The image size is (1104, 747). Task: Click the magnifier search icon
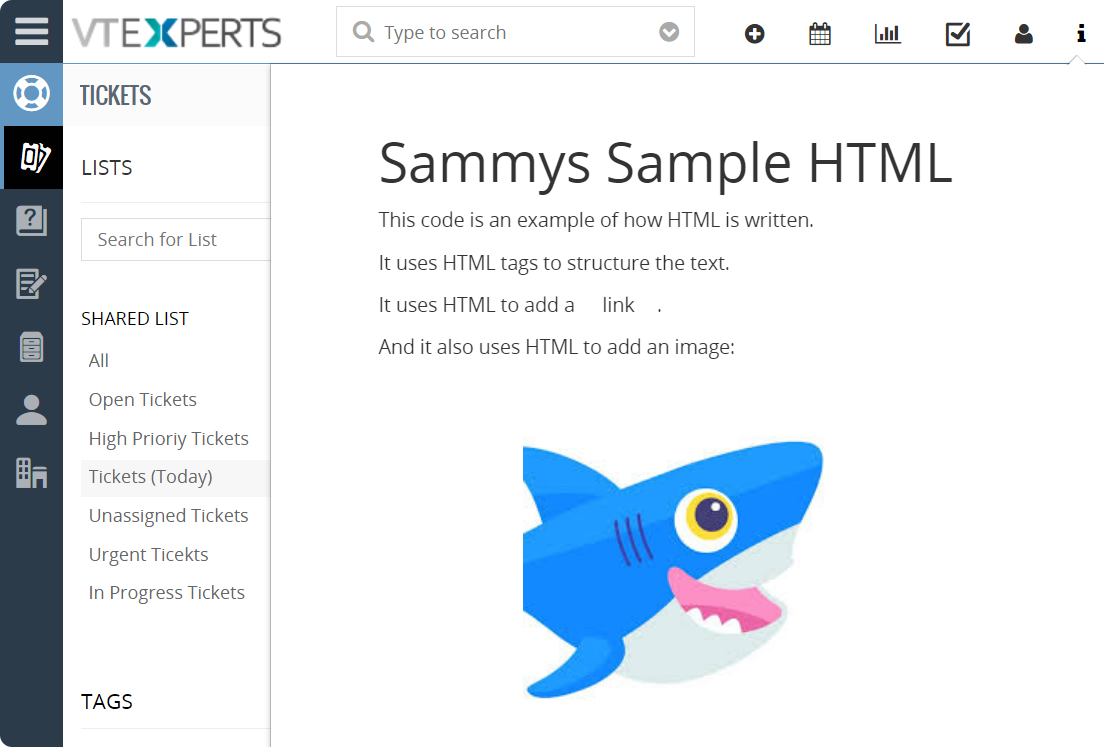coord(363,32)
